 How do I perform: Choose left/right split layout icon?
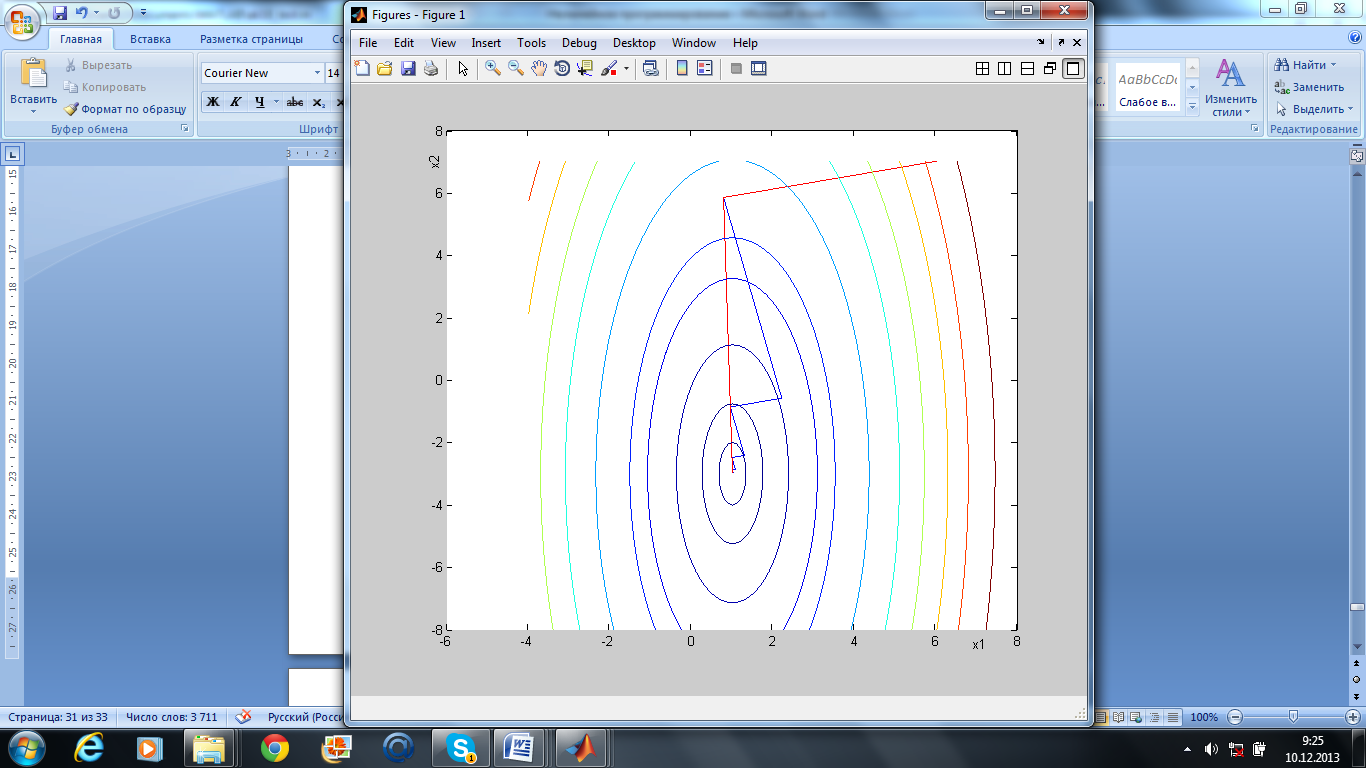coord(1004,68)
